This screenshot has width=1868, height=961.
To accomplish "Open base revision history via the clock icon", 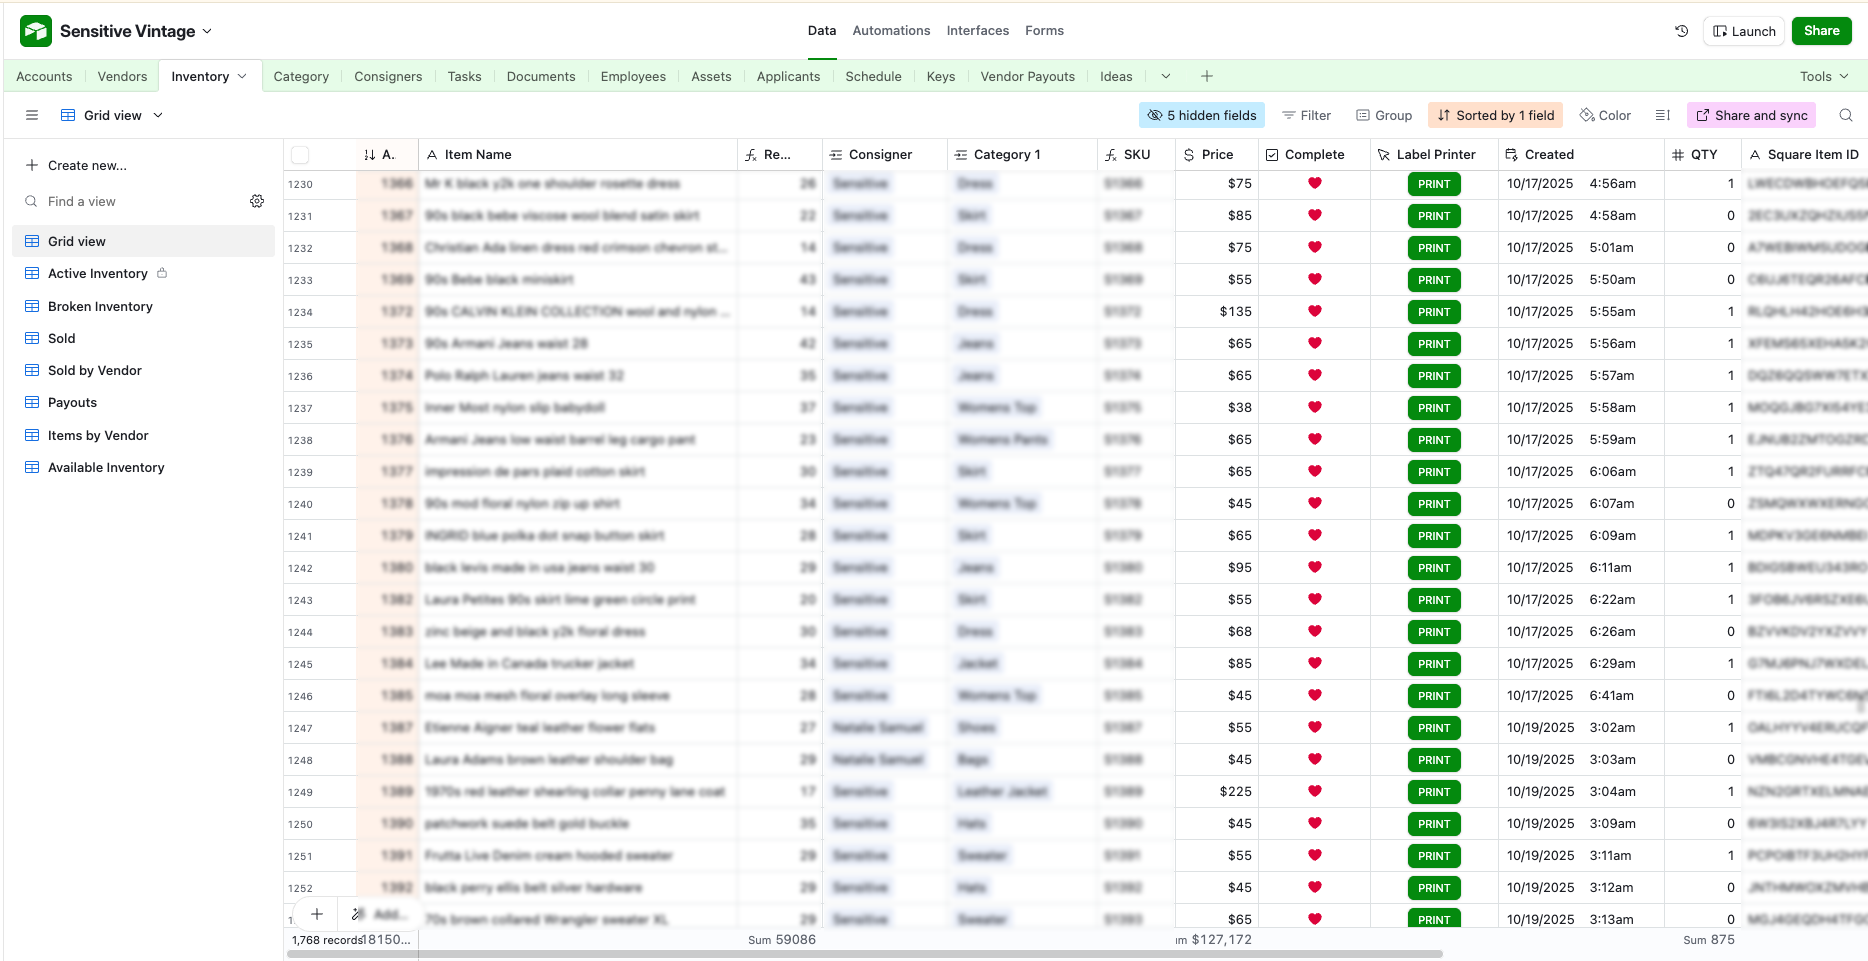I will click(1681, 31).
